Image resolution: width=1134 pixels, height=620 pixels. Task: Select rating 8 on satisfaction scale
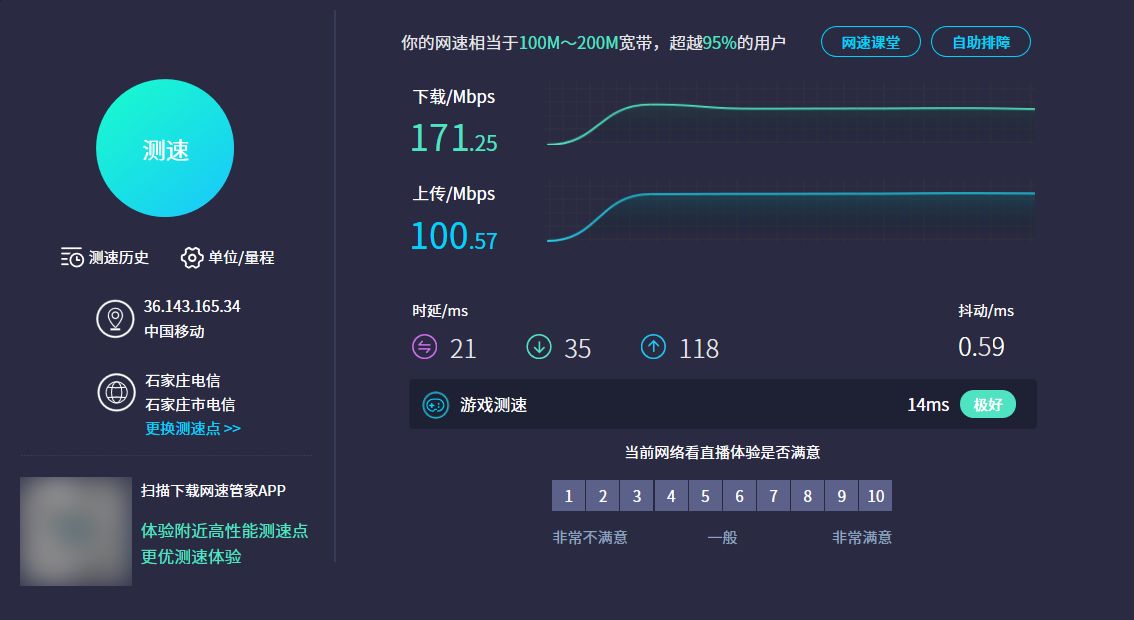807,496
